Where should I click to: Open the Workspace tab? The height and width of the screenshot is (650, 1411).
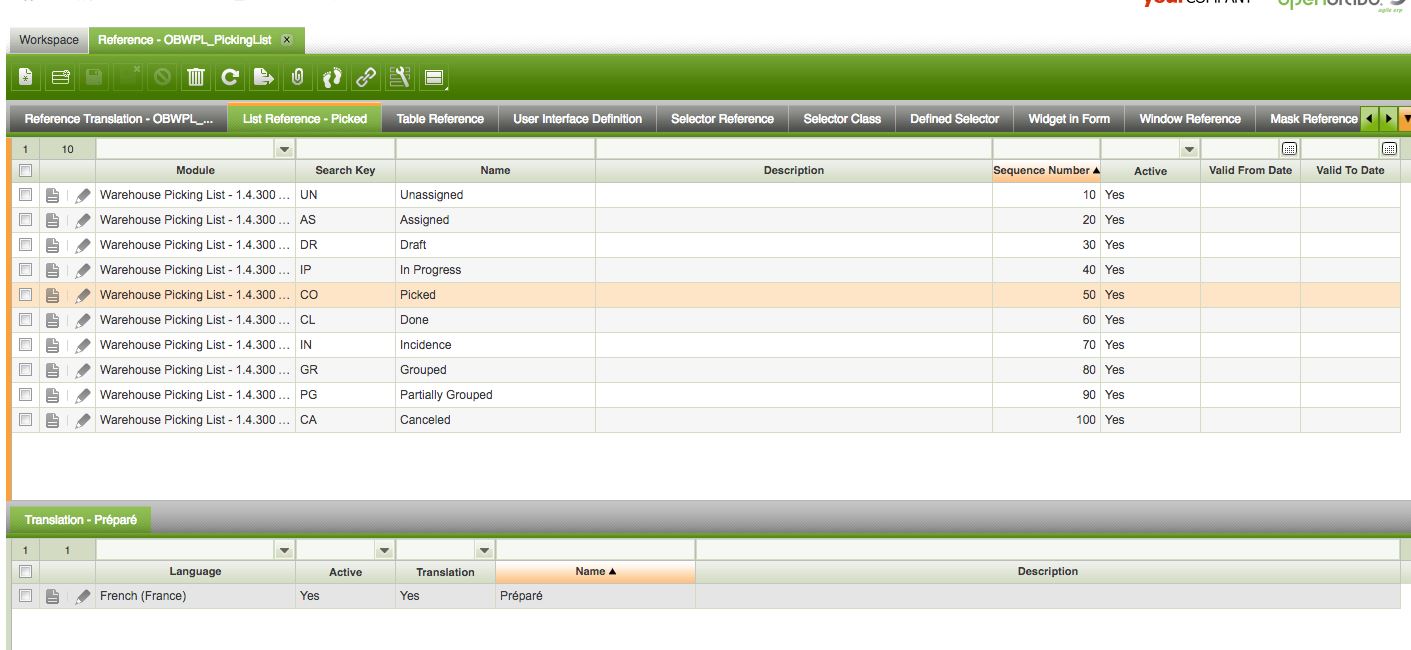(x=48, y=40)
